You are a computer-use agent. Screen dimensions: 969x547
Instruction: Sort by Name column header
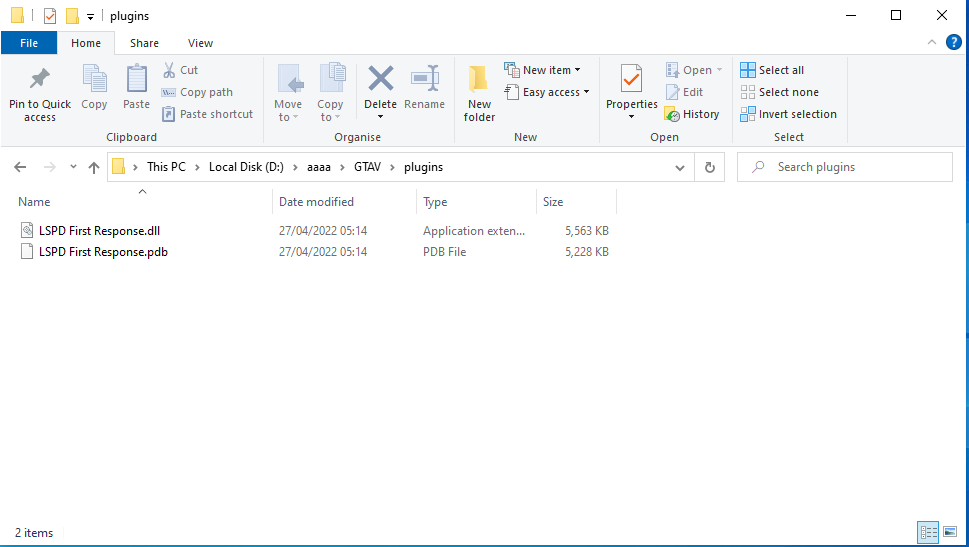point(34,201)
